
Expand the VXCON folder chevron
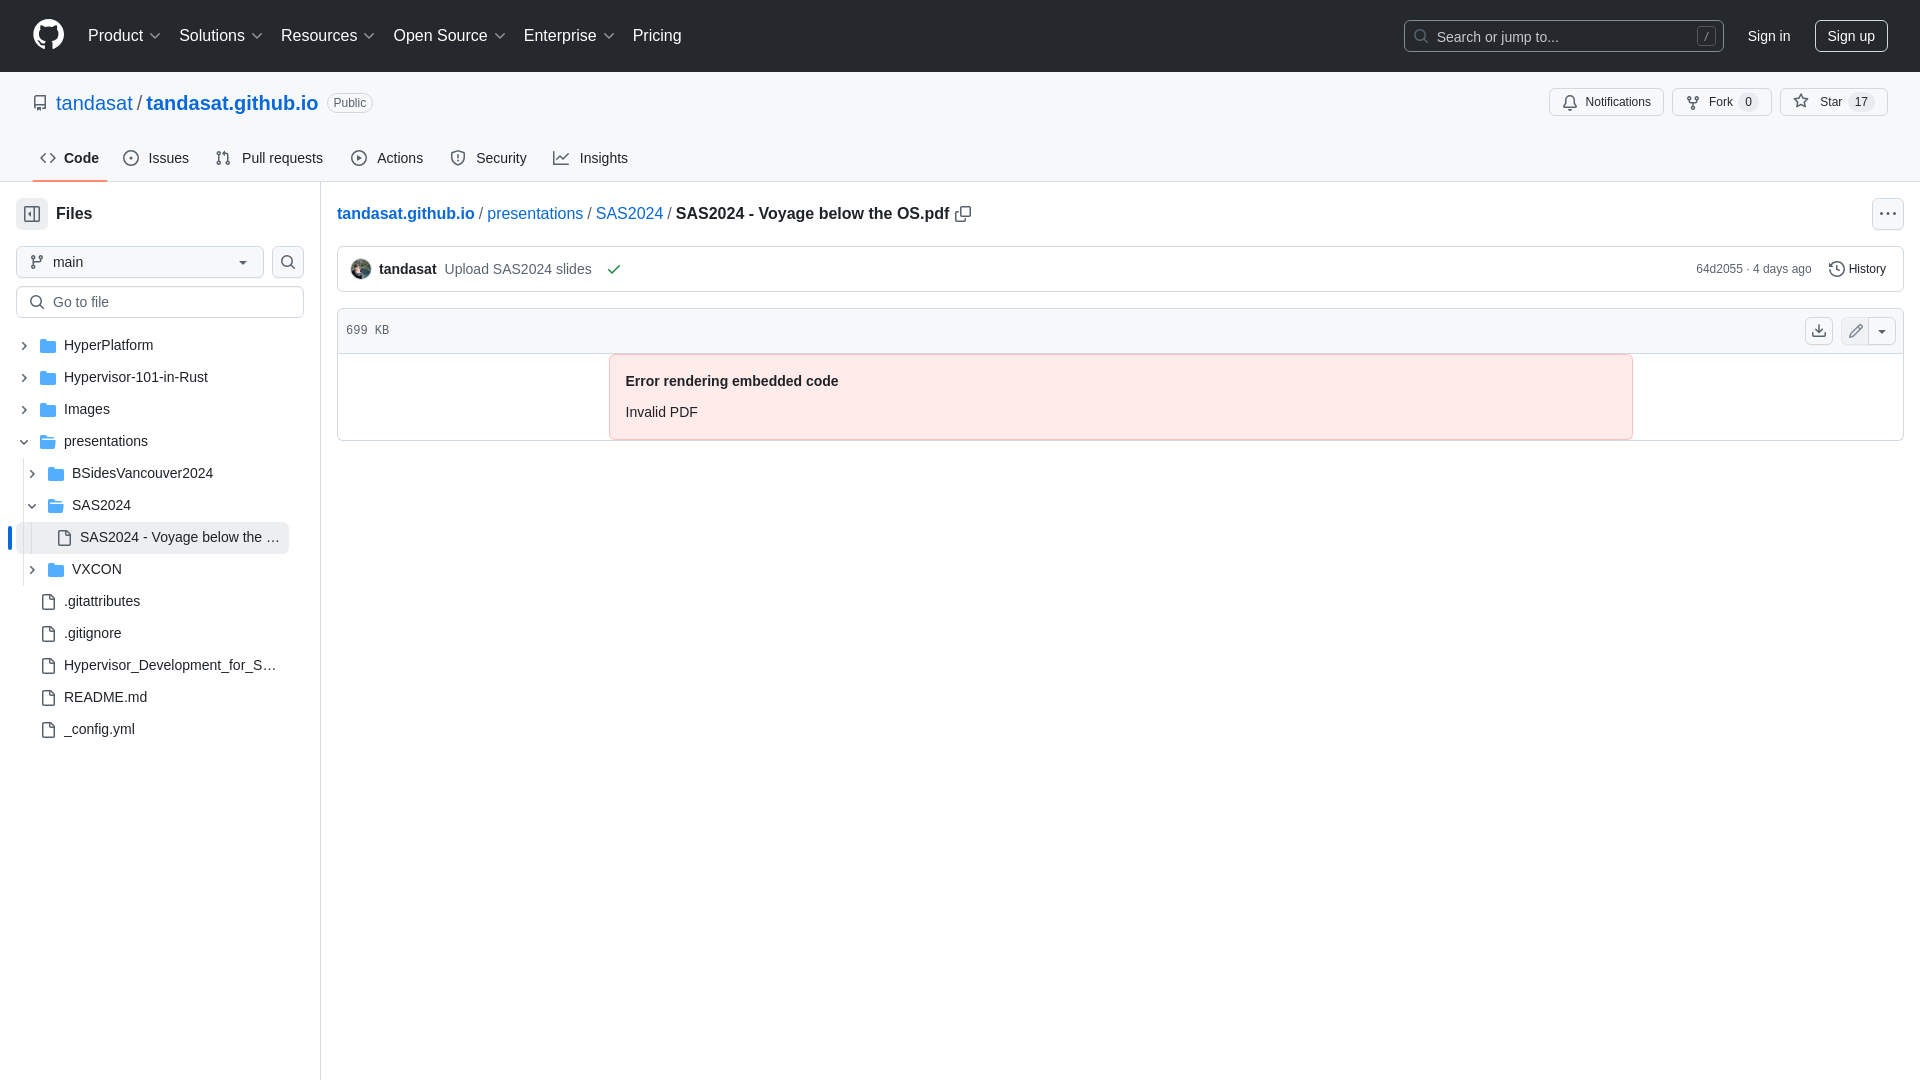pos(32,570)
